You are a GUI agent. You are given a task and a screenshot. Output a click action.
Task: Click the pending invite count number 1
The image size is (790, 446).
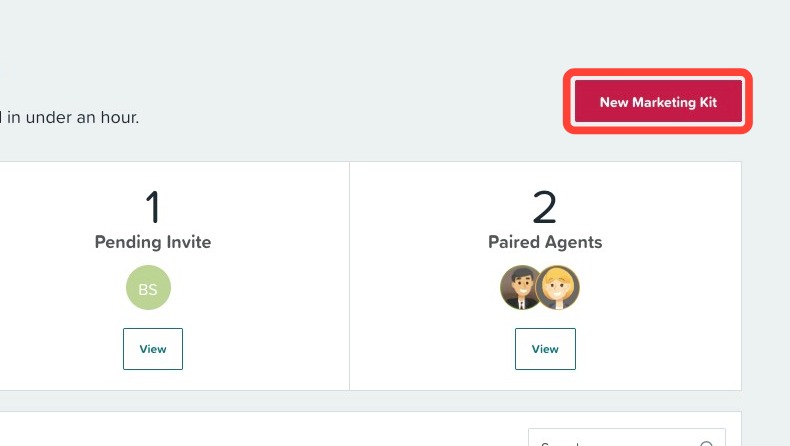153,207
